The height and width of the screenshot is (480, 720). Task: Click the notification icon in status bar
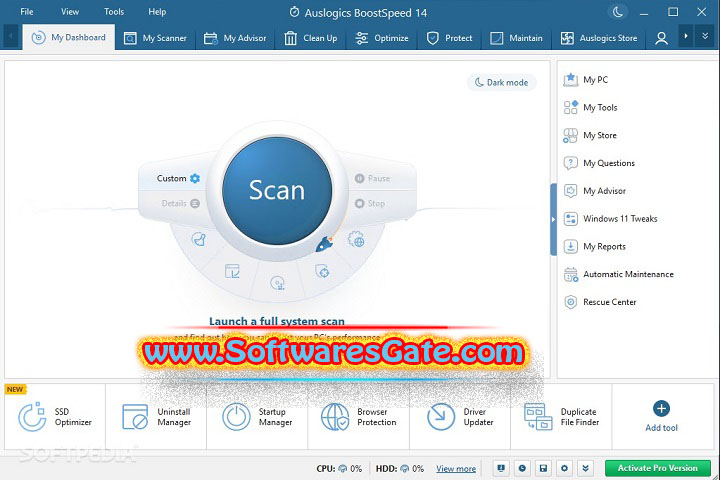point(501,468)
